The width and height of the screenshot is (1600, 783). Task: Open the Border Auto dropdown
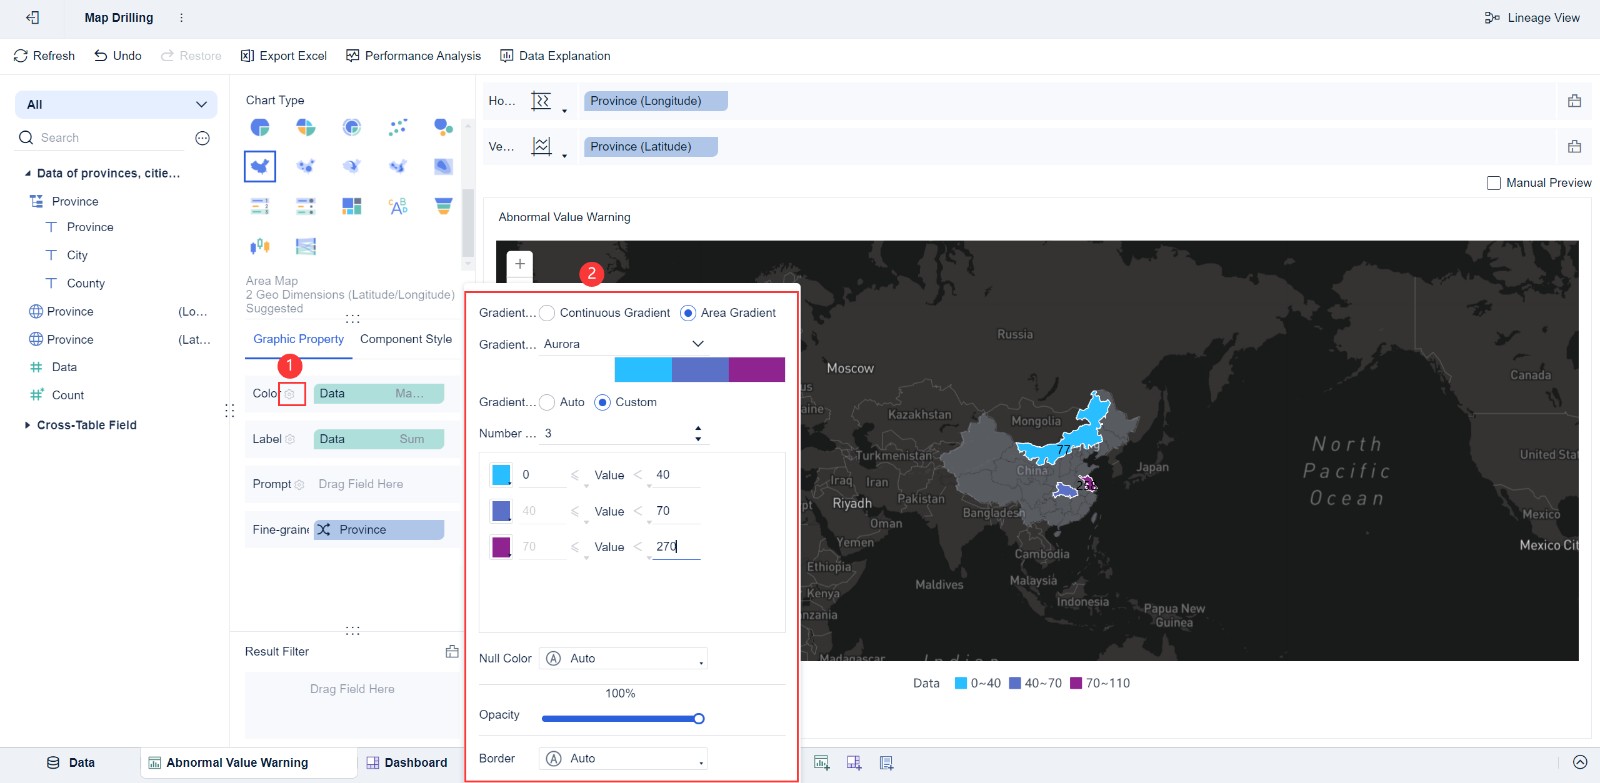click(623, 759)
